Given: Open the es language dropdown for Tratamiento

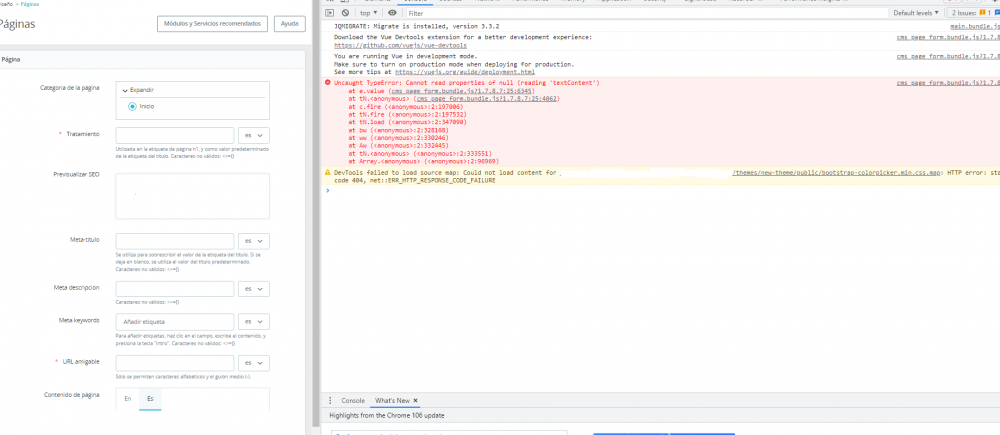Looking at the screenshot, I should coord(254,135).
